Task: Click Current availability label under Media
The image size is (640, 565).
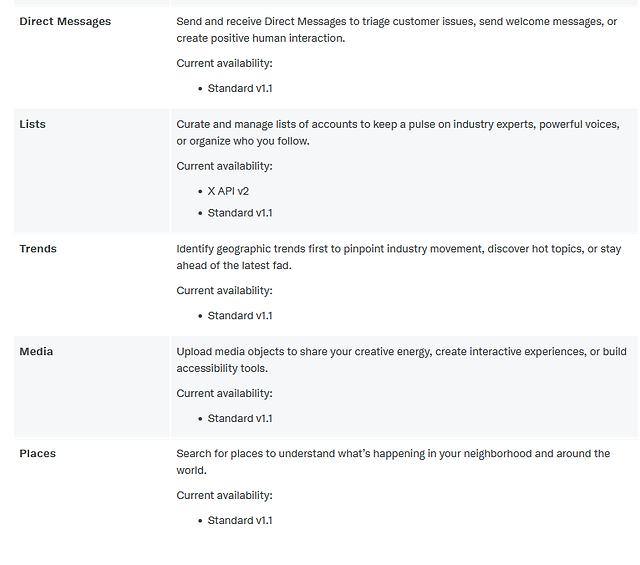Action: [x=224, y=394]
